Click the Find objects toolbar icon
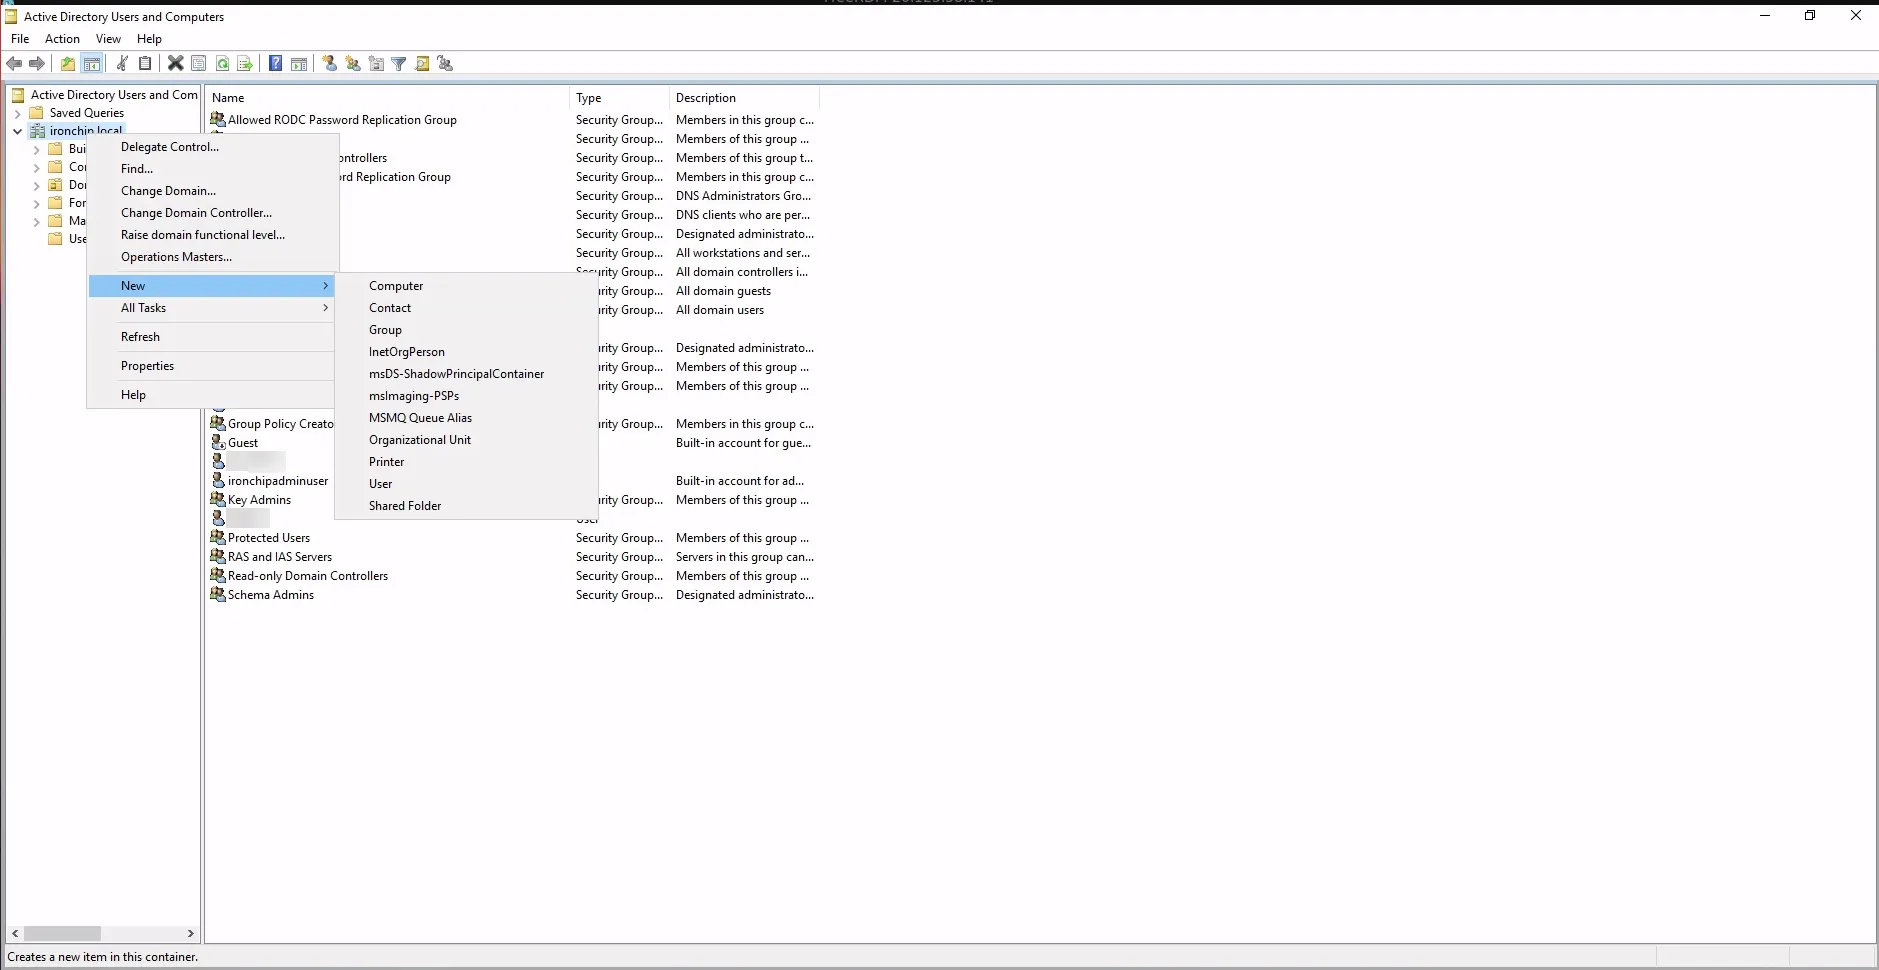Image resolution: width=1879 pixels, height=970 pixels. tap(422, 64)
